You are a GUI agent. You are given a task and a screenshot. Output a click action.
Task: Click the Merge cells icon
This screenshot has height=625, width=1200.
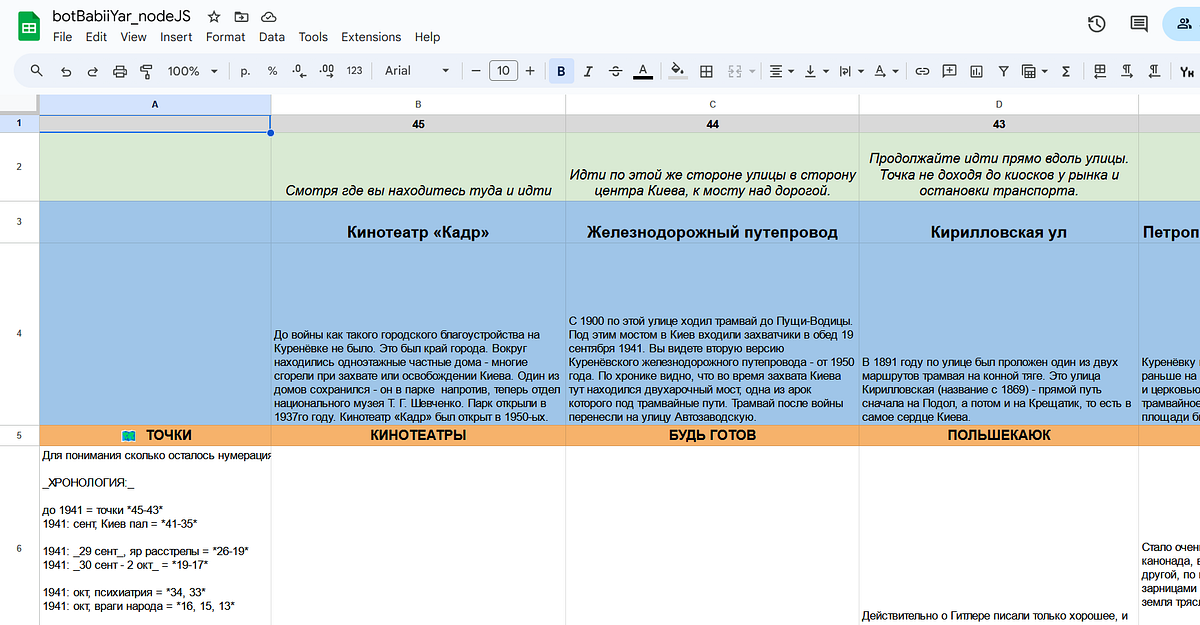[735, 71]
